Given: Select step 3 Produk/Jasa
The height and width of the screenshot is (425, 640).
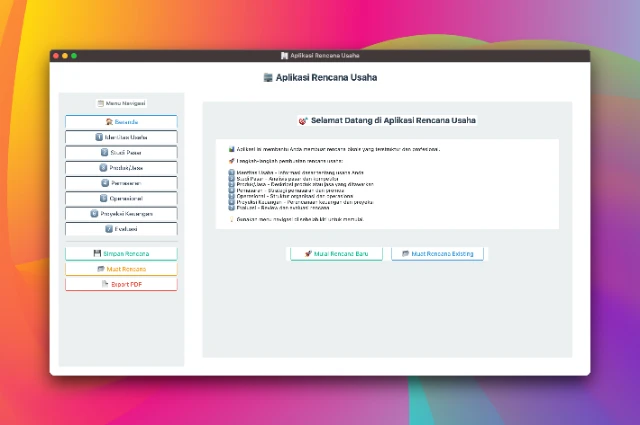Looking at the screenshot, I should (121, 168).
